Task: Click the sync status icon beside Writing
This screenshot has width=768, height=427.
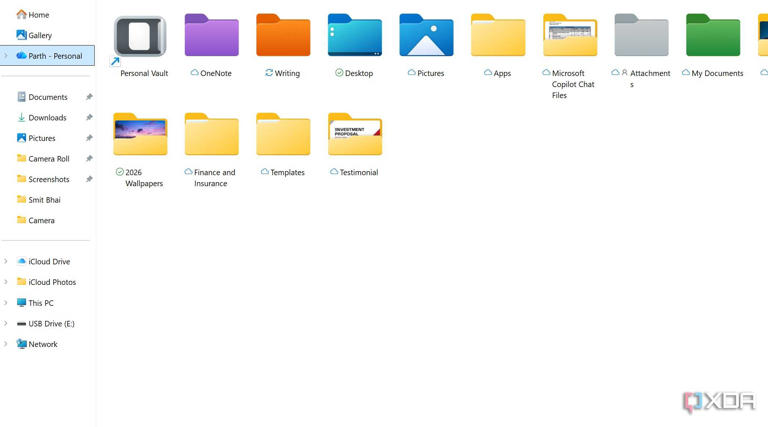Action: [269, 72]
